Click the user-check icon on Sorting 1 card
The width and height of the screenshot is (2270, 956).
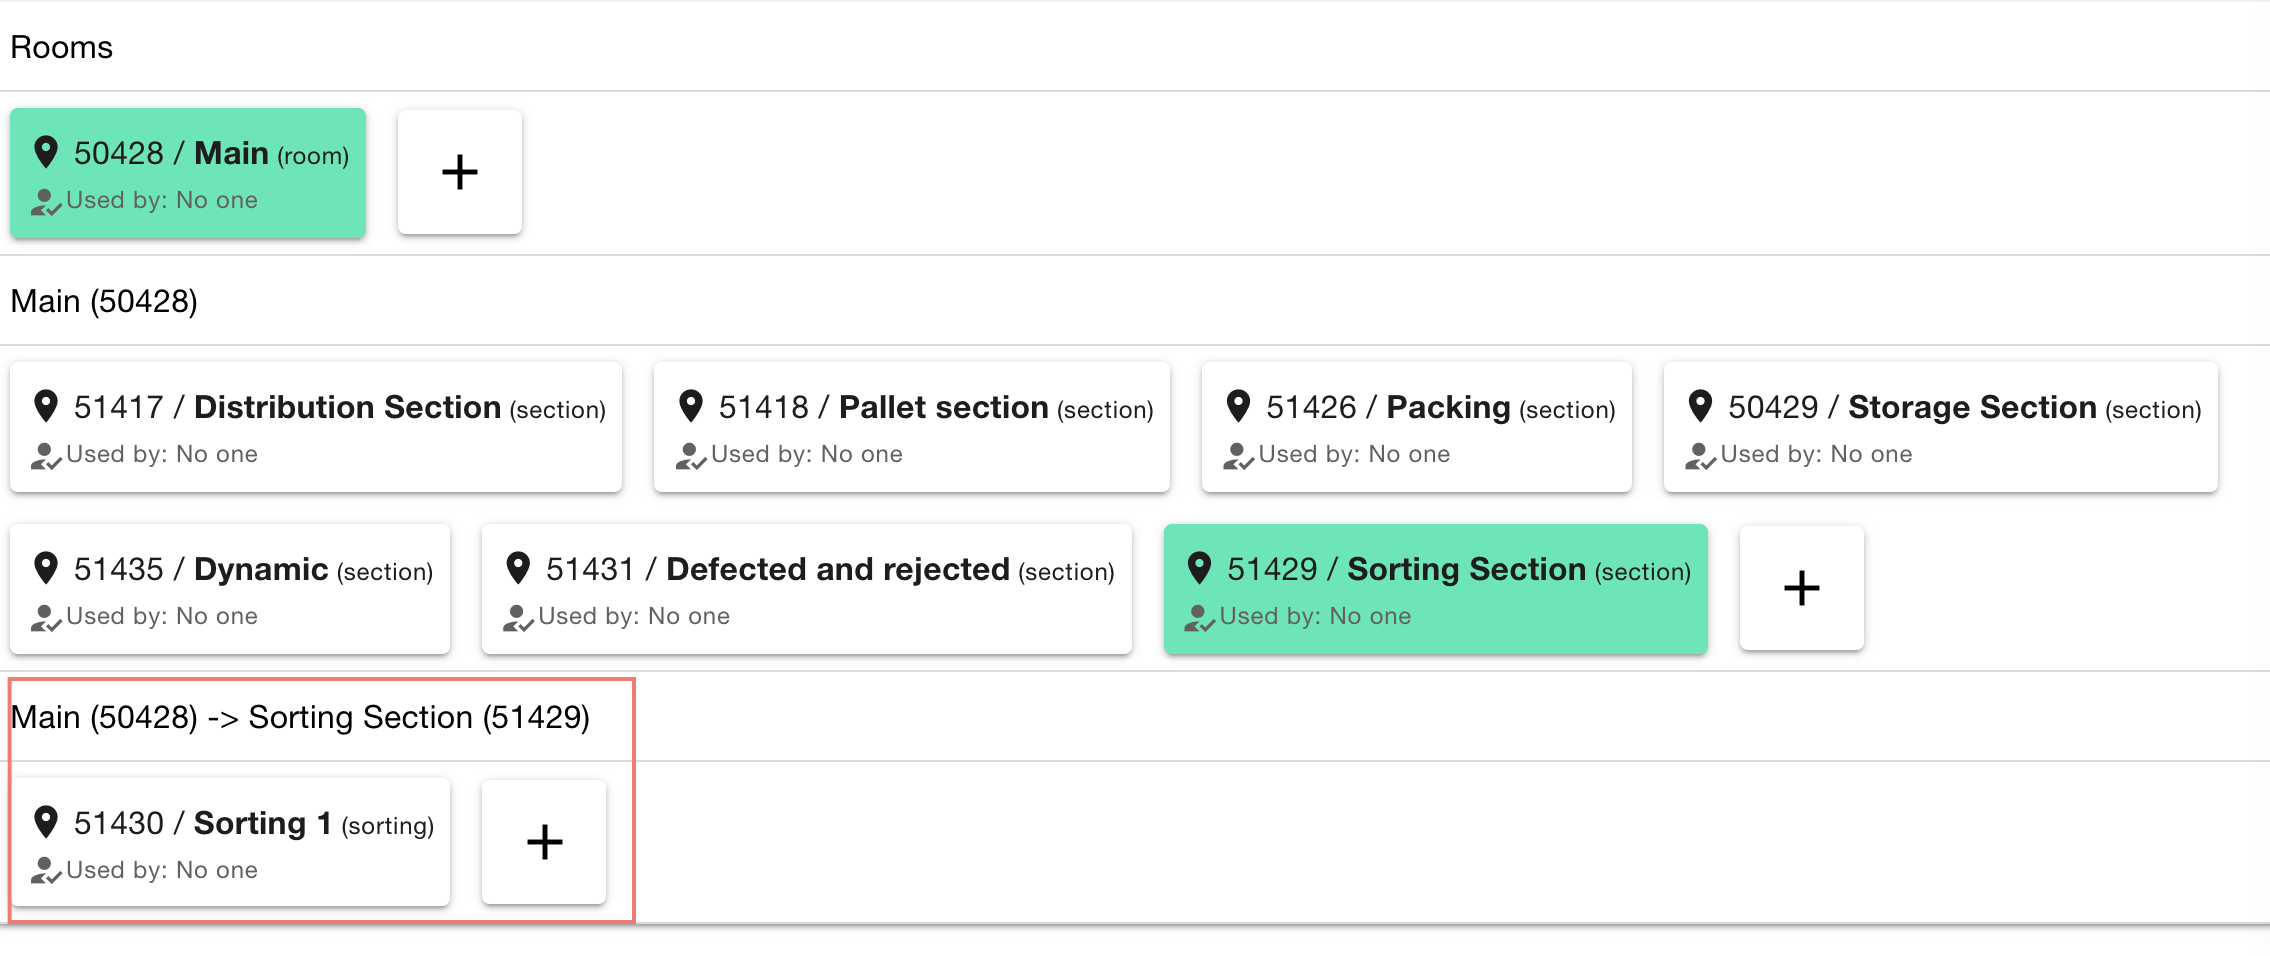46,871
